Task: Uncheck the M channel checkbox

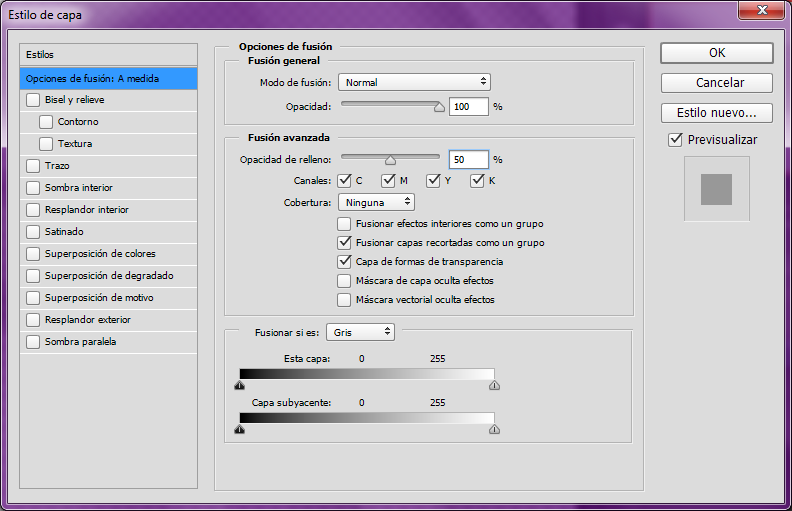Action: (388, 180)
